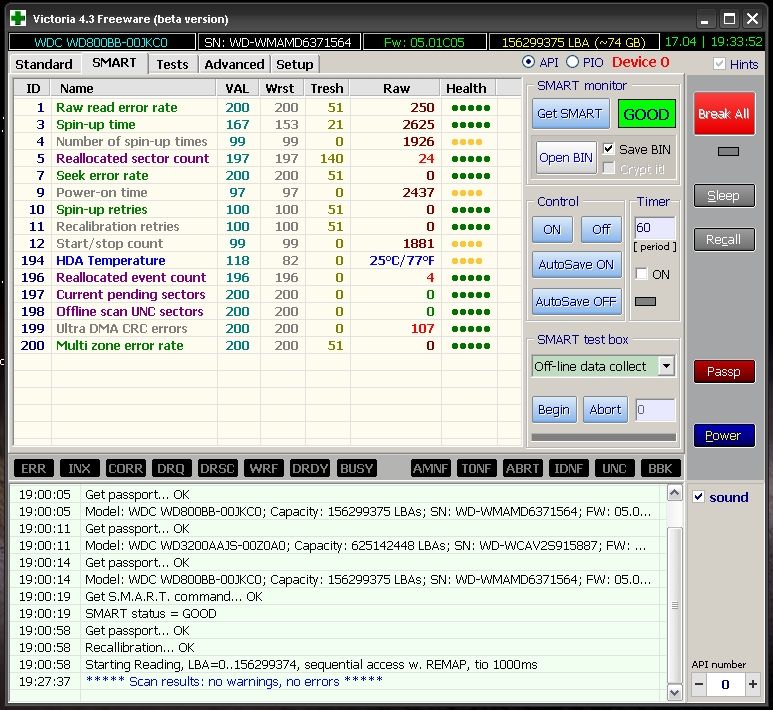Image resolution: width=773 pixels, height=710 pixels.
Task: Click the Sleep button
Action: click(724, 196)
